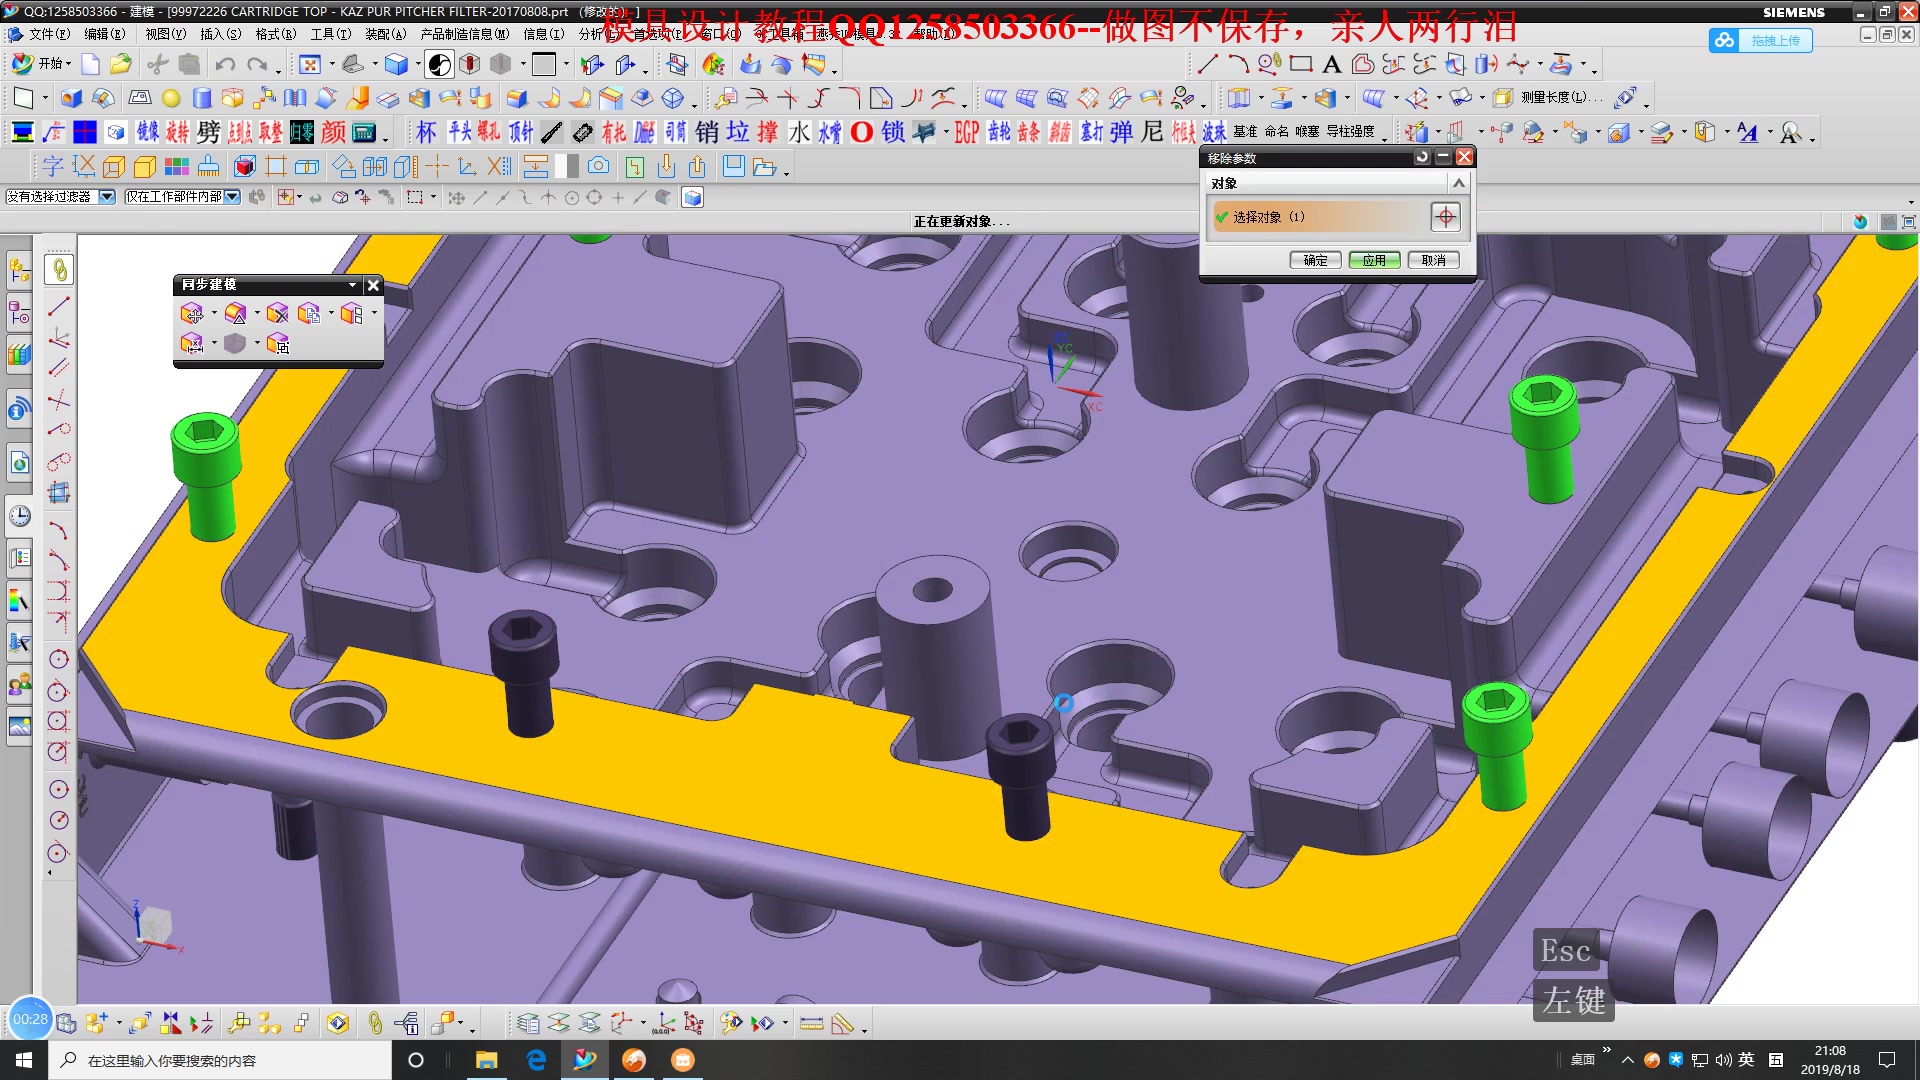
Task: Click the 应用 apply button
Action: point(1374,260)
